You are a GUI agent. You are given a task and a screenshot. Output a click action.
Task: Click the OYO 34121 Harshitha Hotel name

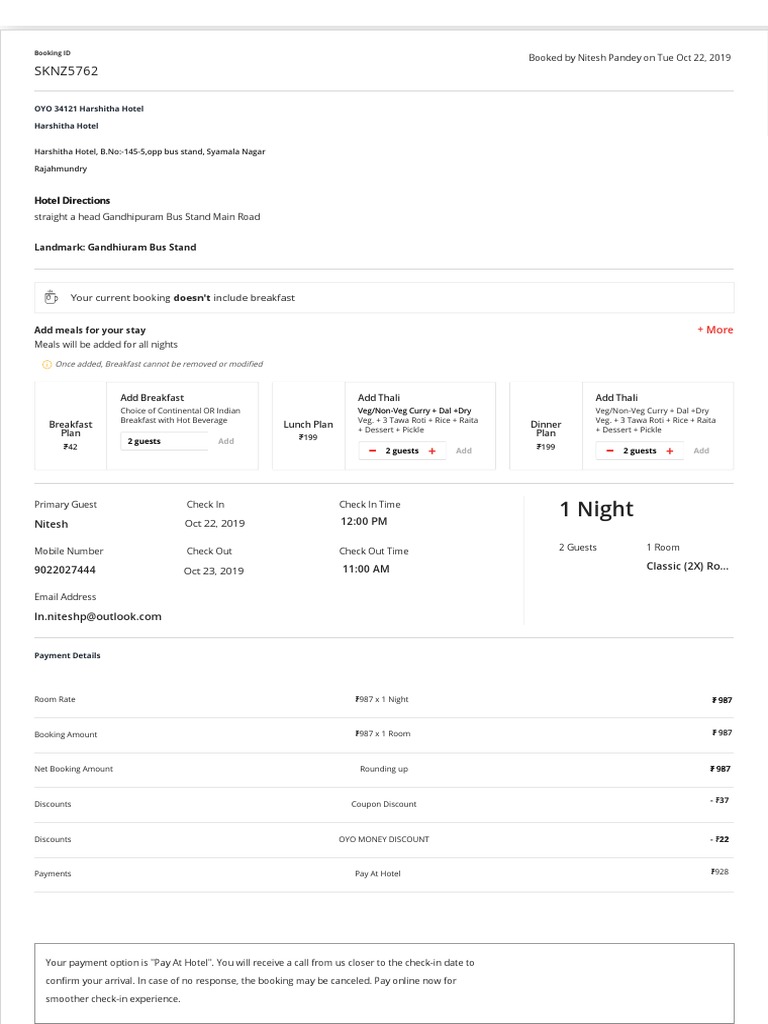tap(96, 108)
